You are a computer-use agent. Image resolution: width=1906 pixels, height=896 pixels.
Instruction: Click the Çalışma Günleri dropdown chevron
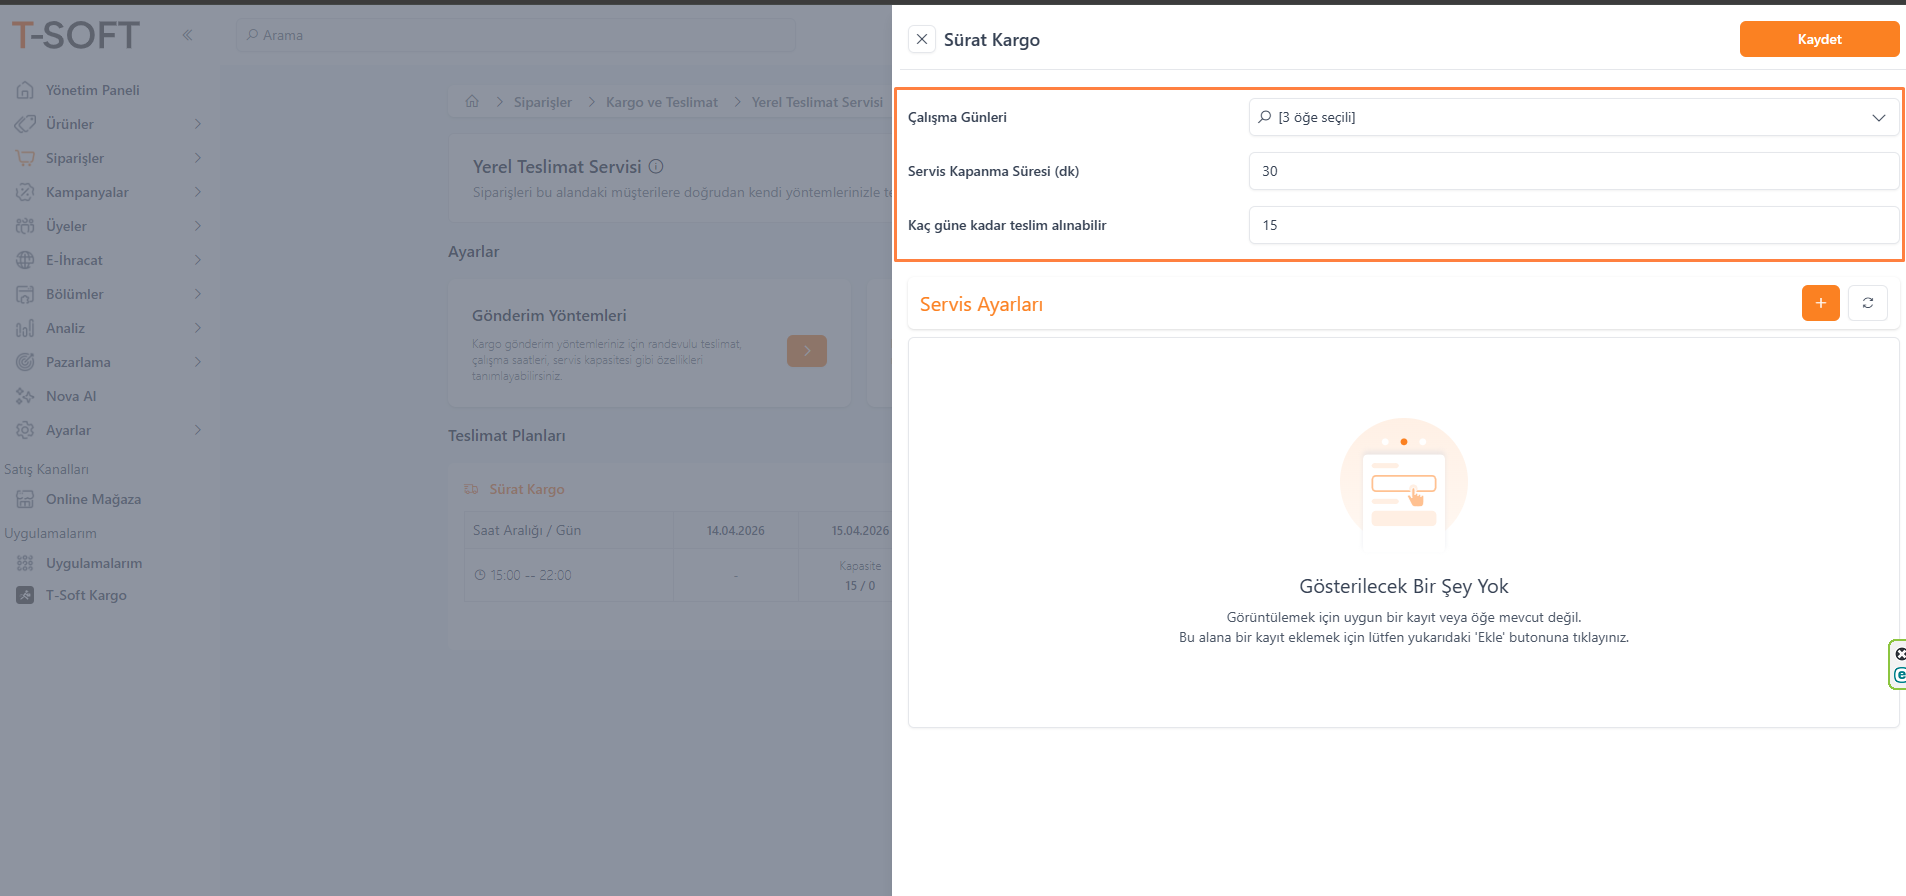point(1878,117)
